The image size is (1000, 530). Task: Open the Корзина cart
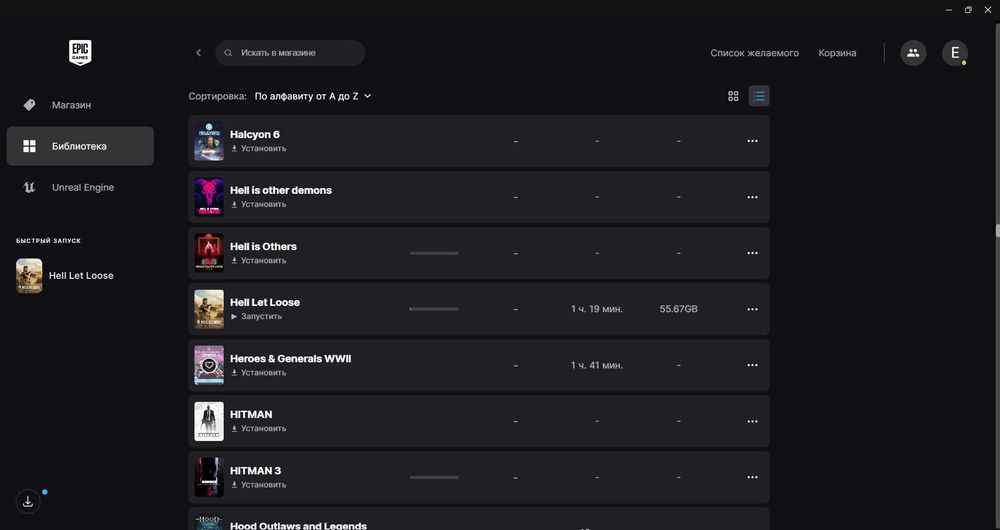pos(837,53)
